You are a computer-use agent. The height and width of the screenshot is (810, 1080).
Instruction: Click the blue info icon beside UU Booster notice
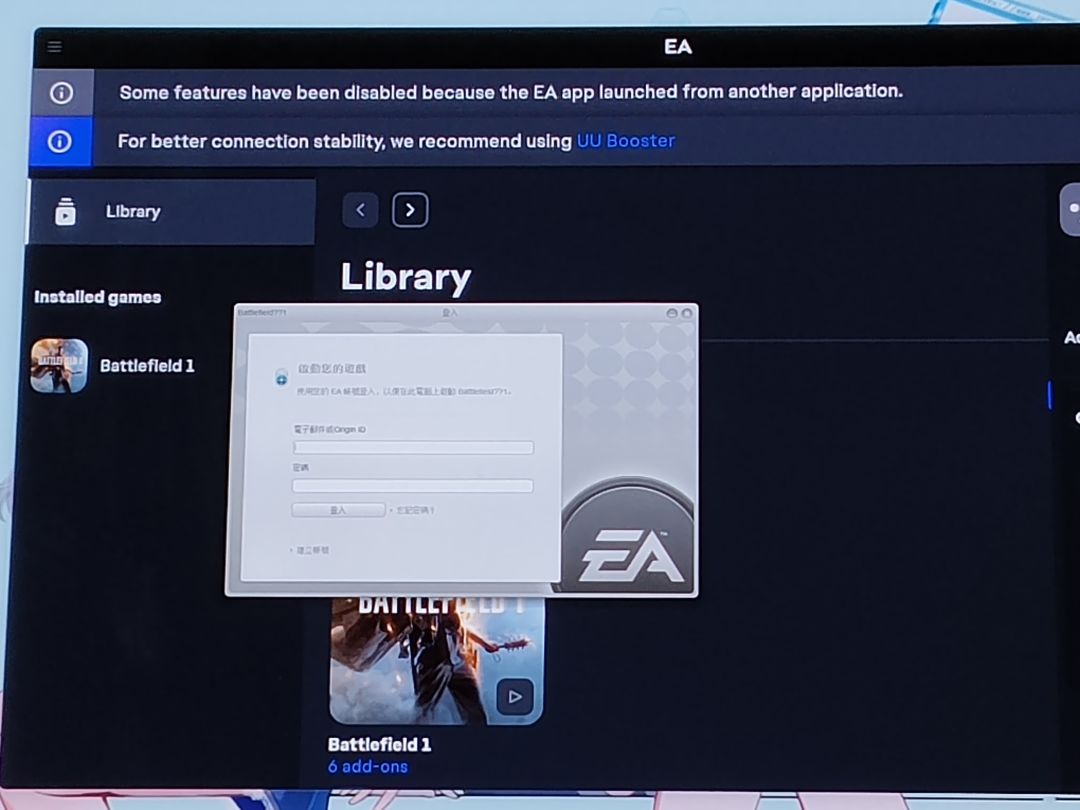[x=59, y=141]
